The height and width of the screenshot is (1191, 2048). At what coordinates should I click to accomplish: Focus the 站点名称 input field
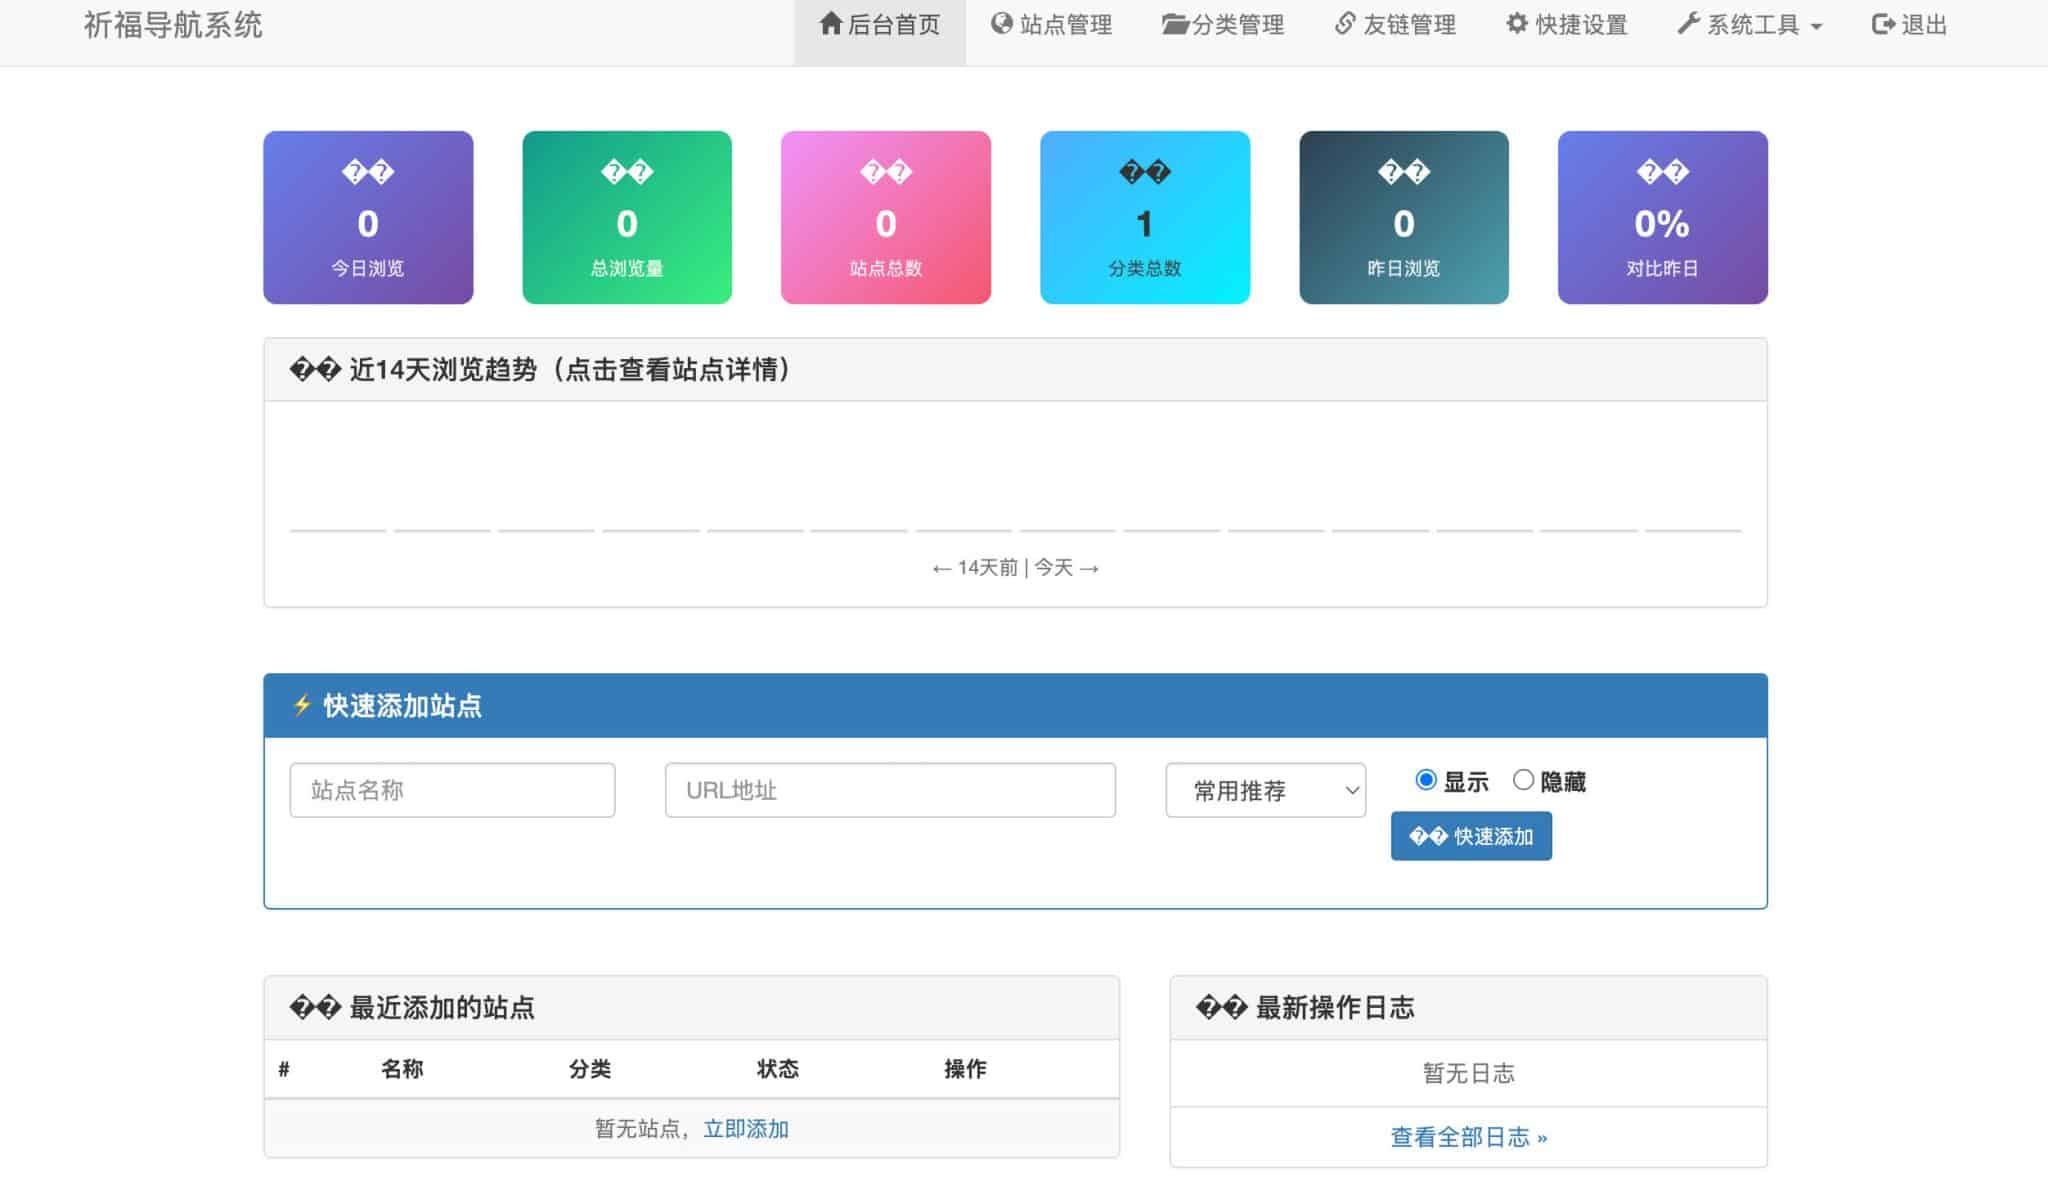tap(452, 790)
